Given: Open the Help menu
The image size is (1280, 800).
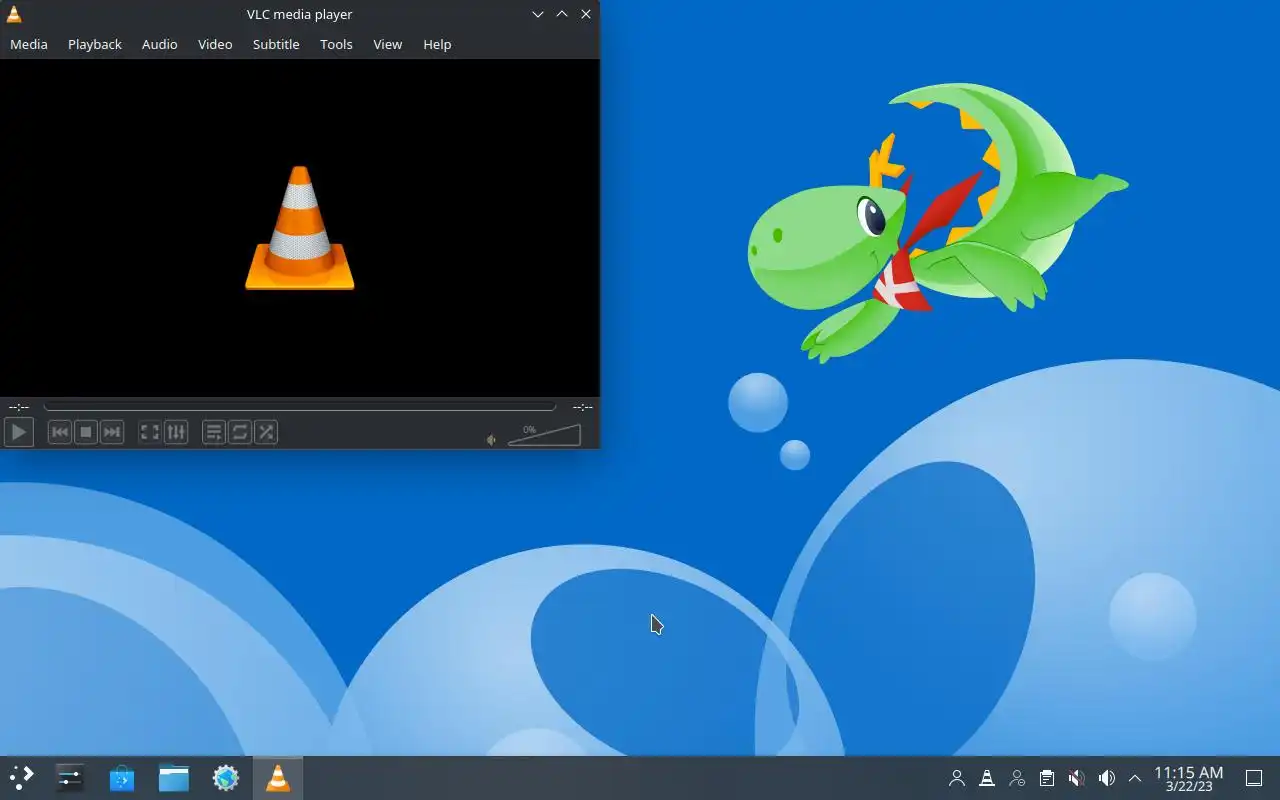Looking at the screenshot, I should pyautogui.click(x=437, y=44).
